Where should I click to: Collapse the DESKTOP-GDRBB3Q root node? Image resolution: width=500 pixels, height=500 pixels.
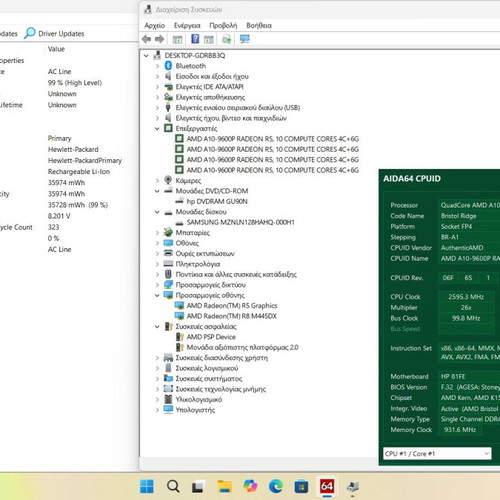[x=146, y=55]
